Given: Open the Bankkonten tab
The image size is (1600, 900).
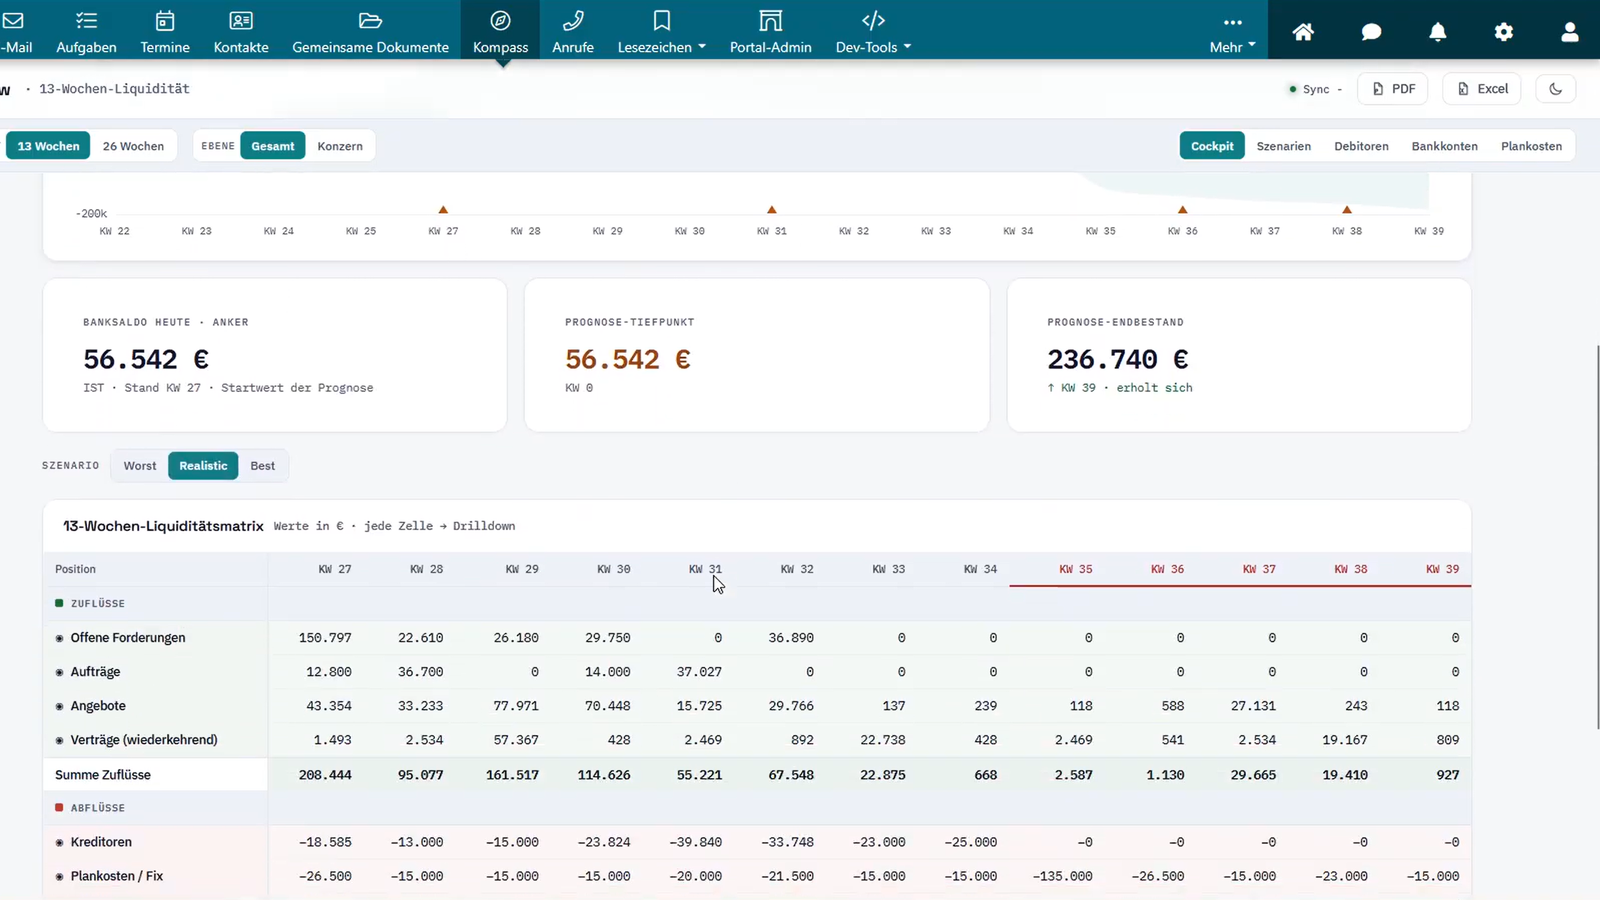Looking at the screenshot, I should (1444, 146).
